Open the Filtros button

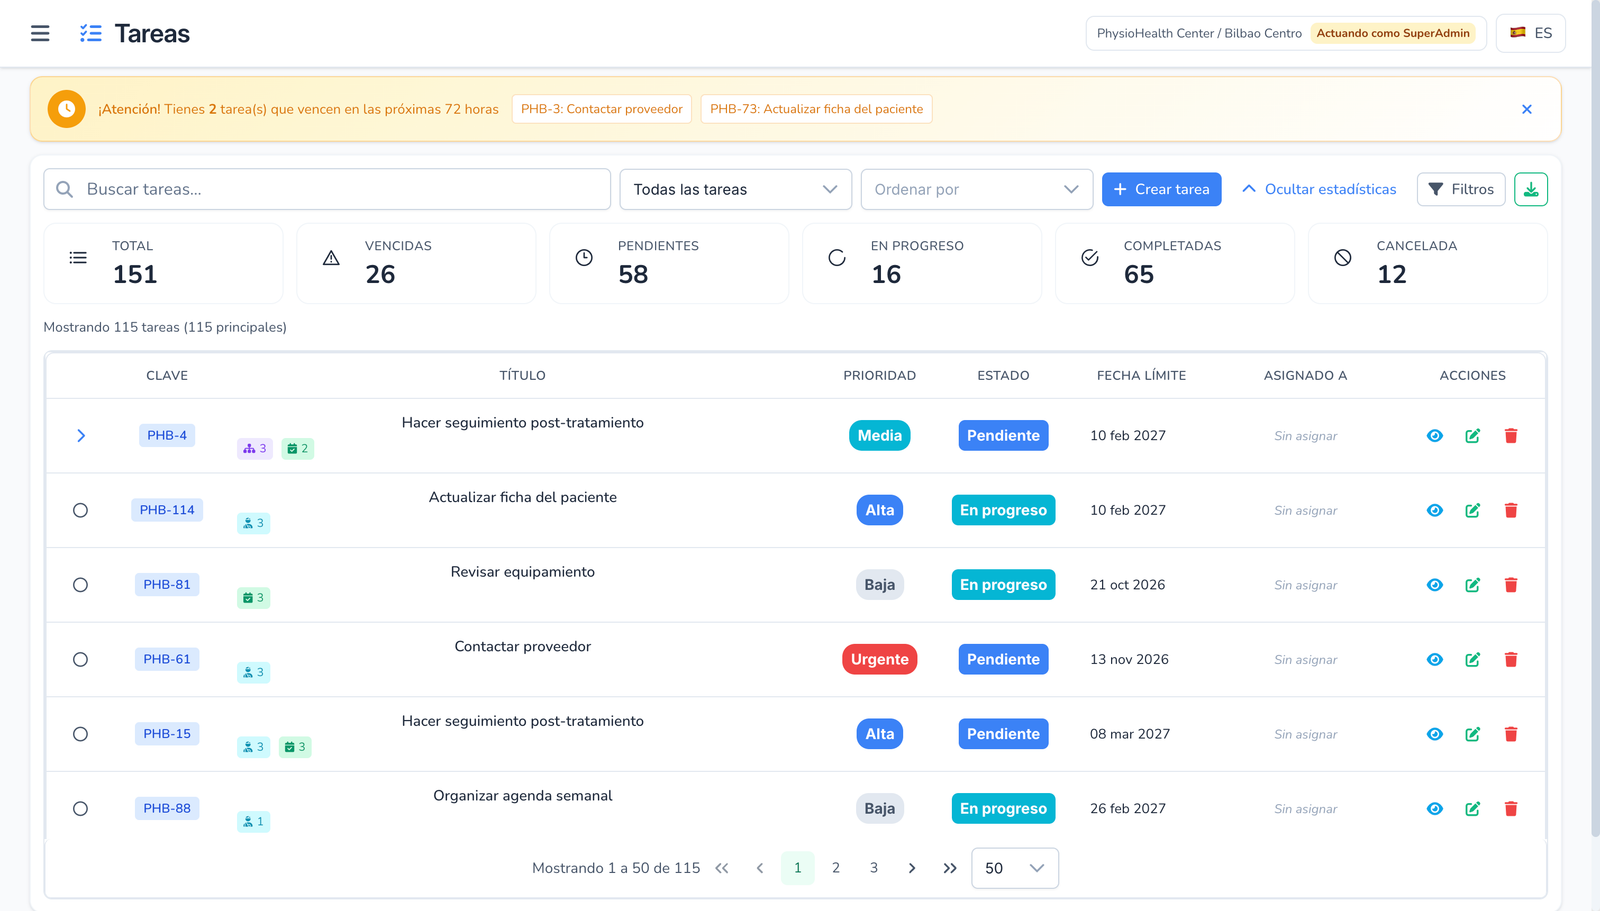click(x=1461, y=189)
